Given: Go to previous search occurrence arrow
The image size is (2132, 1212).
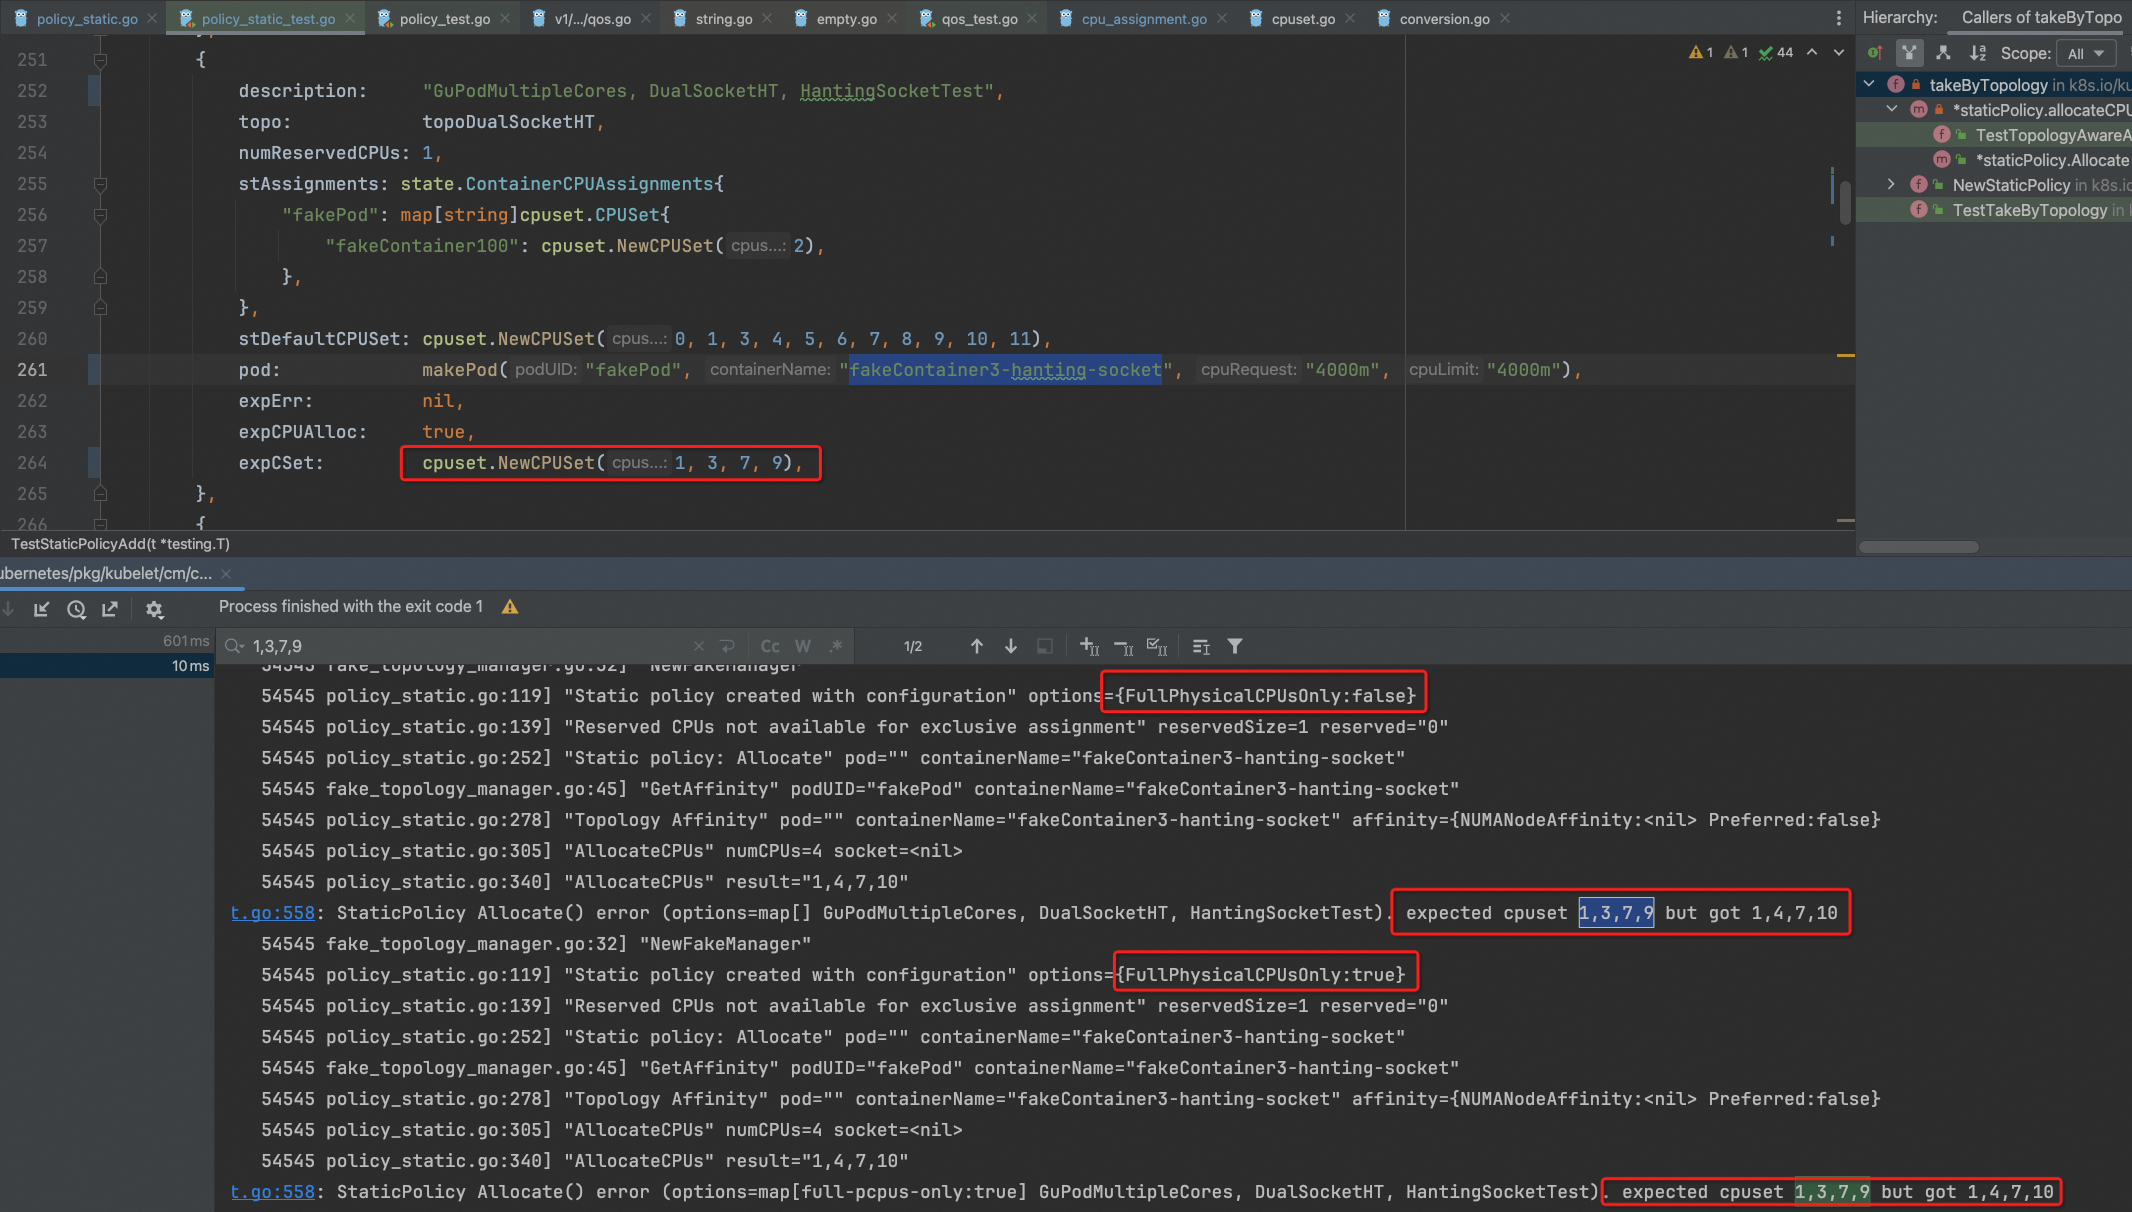Looking at the screenshot, I should point(977,646).
